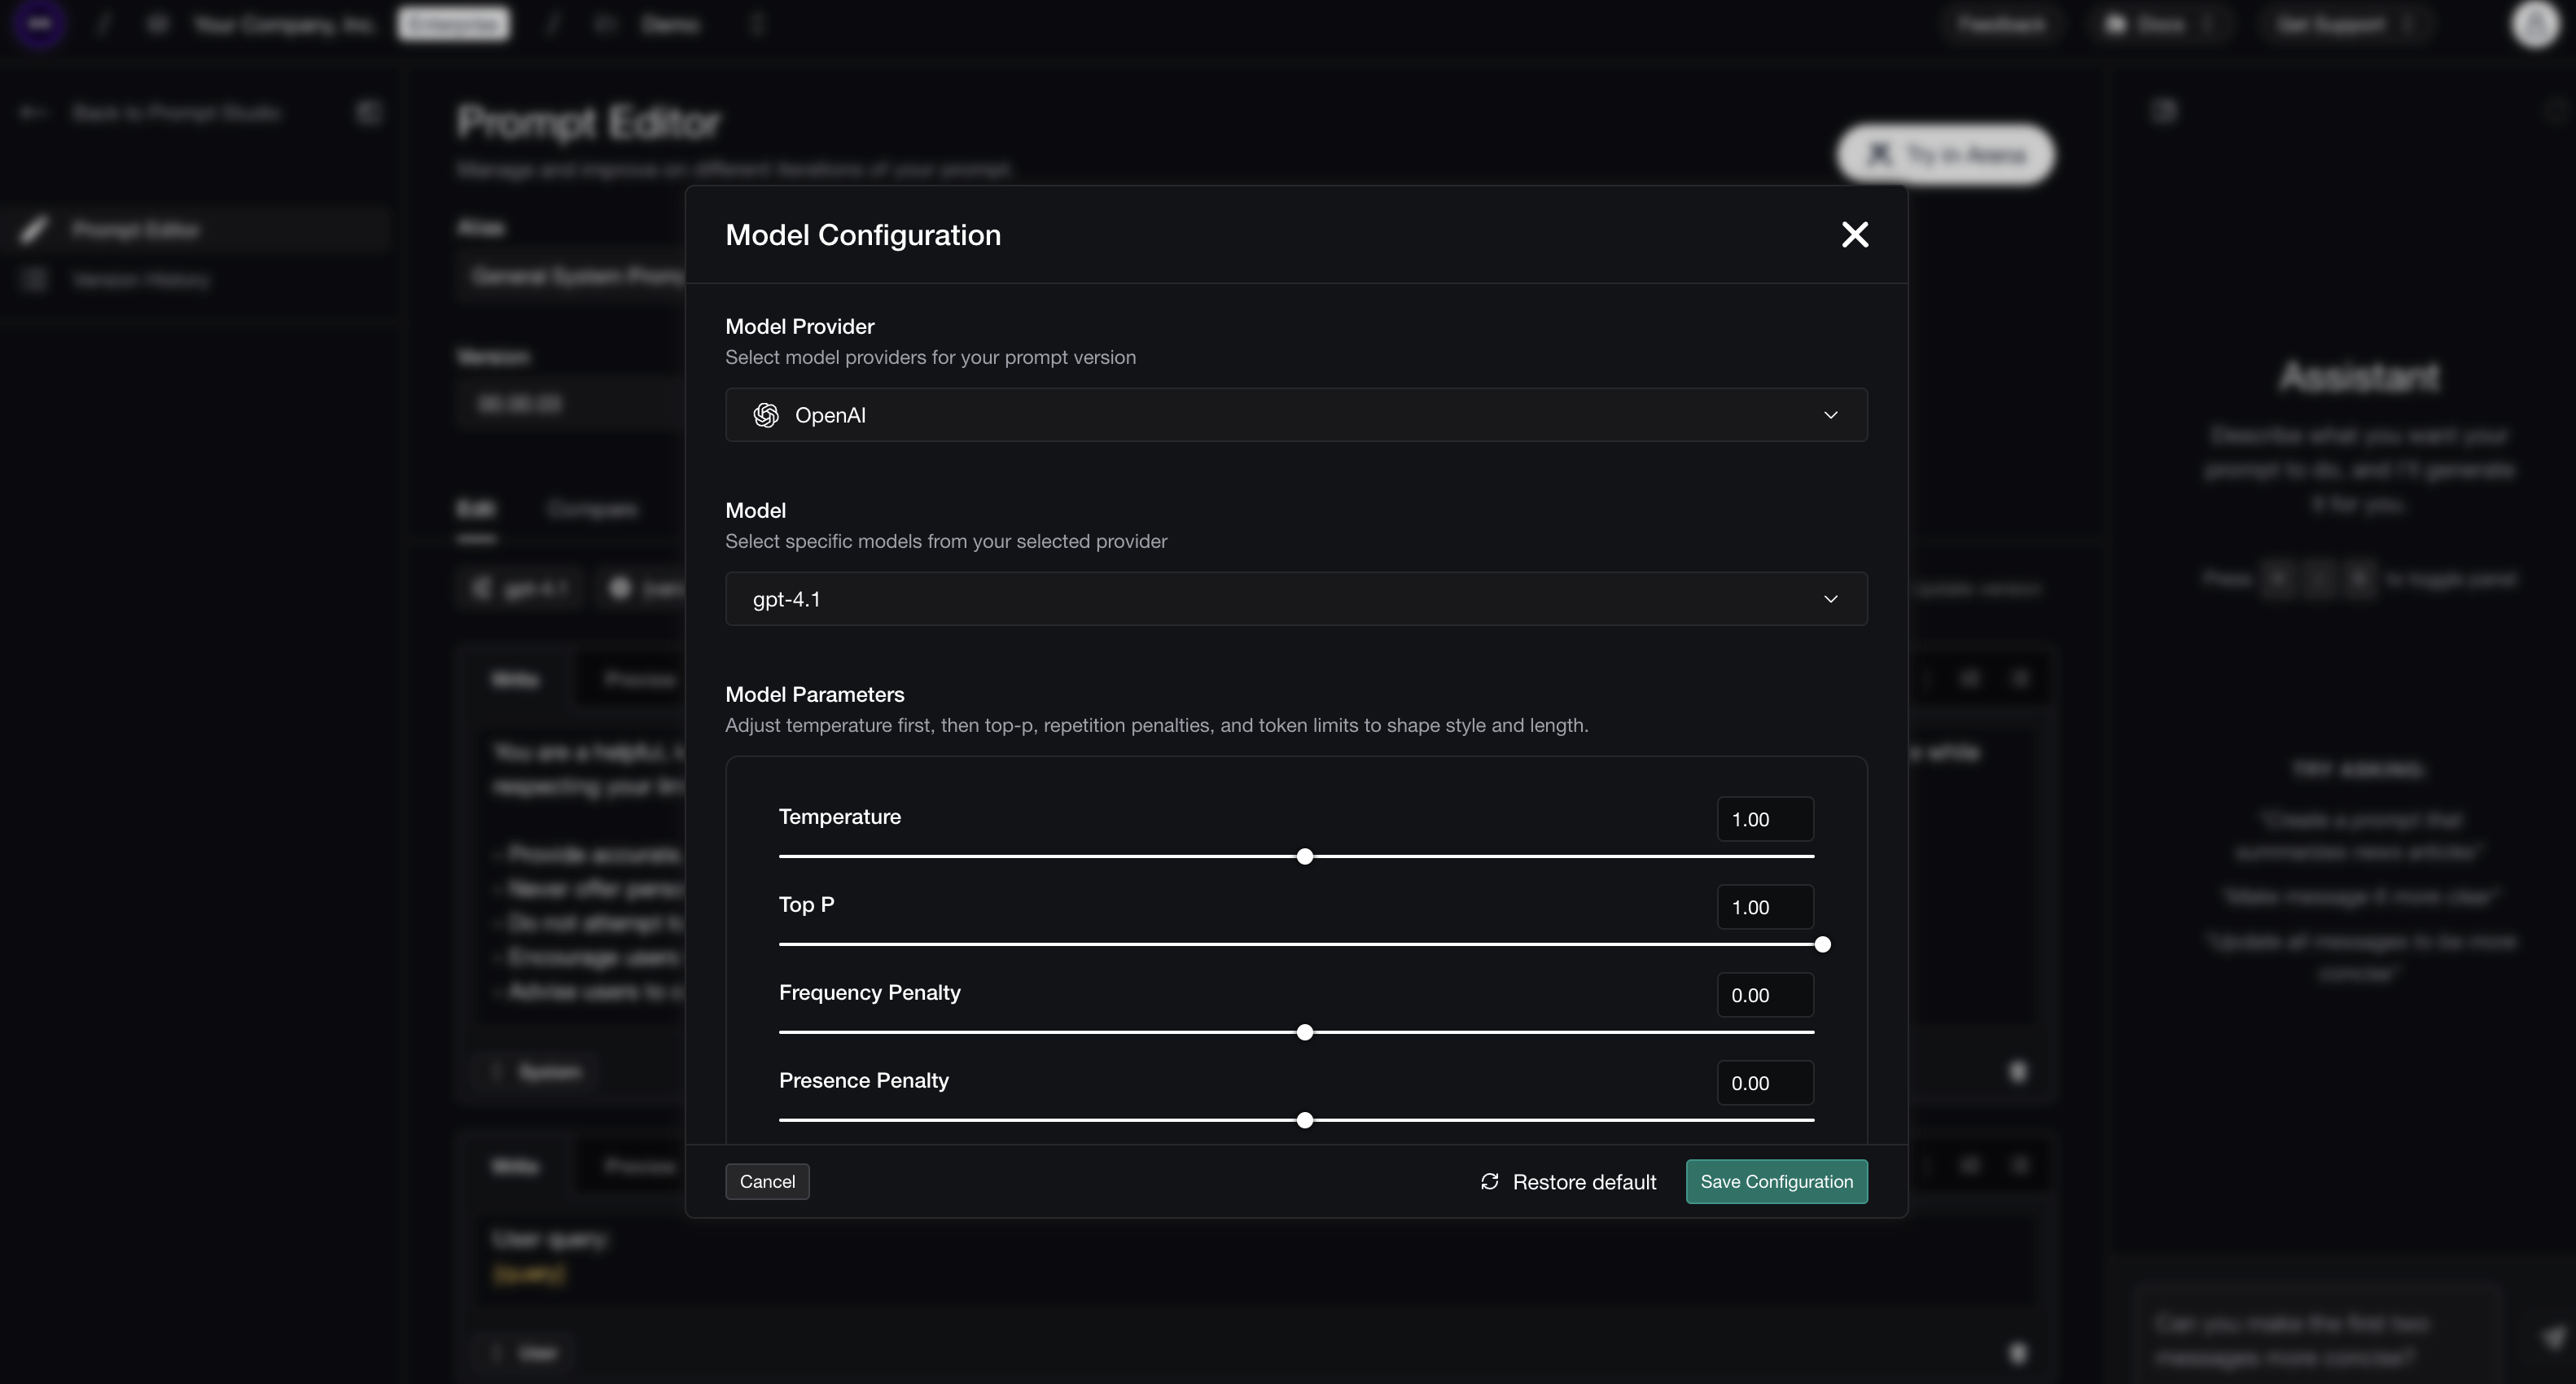2576x1384 pixels.
Task: Focus the Presence Penalty value field
Action: [x=1765, y=1083]
